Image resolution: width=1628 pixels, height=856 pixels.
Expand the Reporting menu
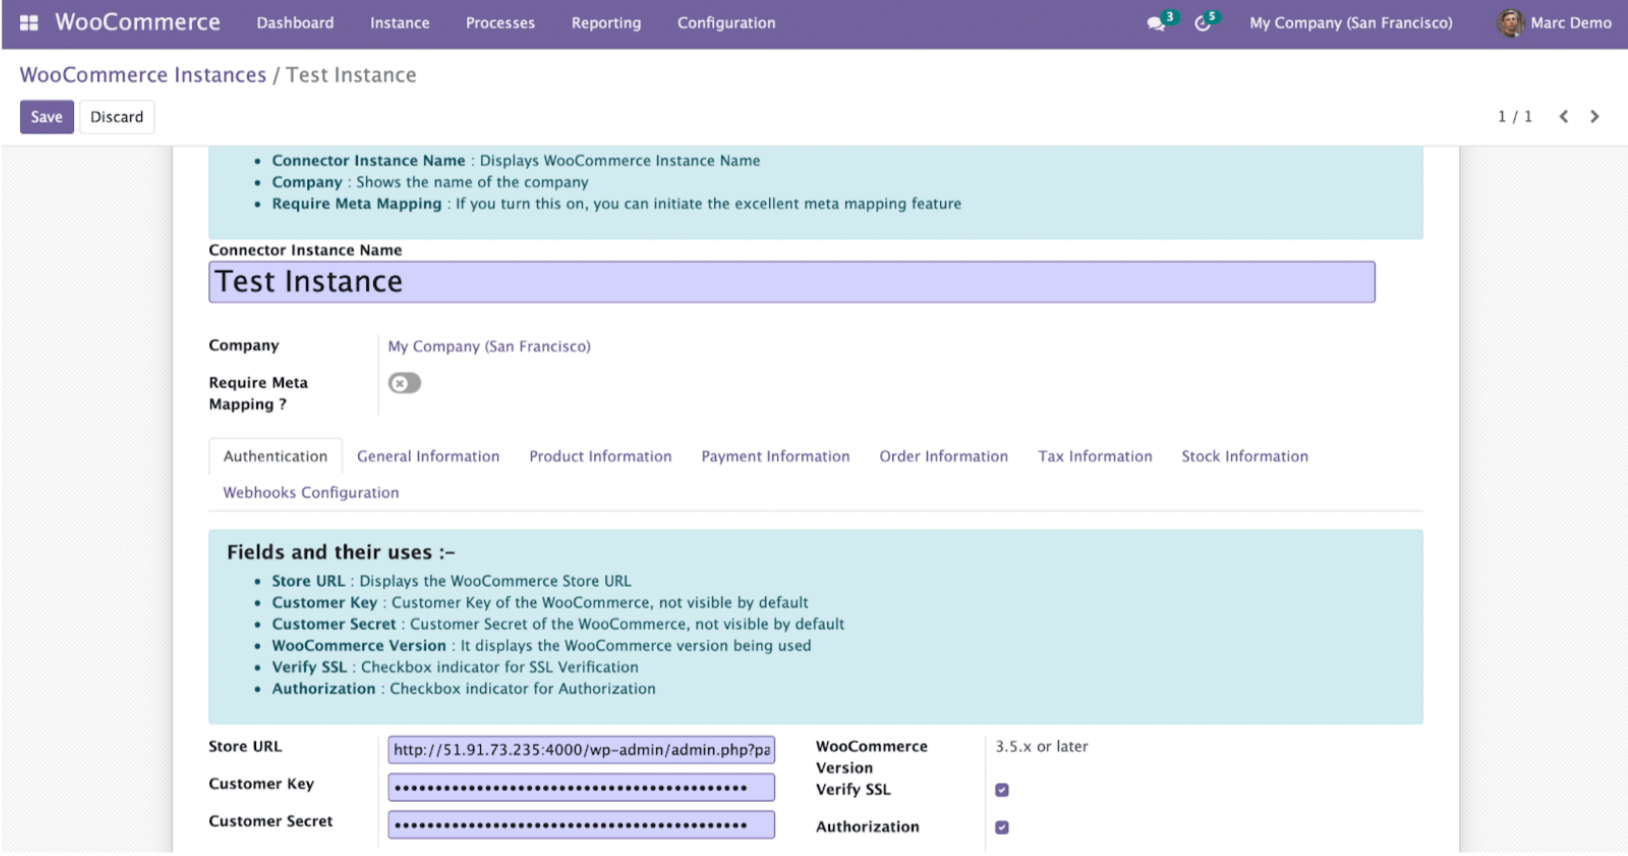click(606, 23)
